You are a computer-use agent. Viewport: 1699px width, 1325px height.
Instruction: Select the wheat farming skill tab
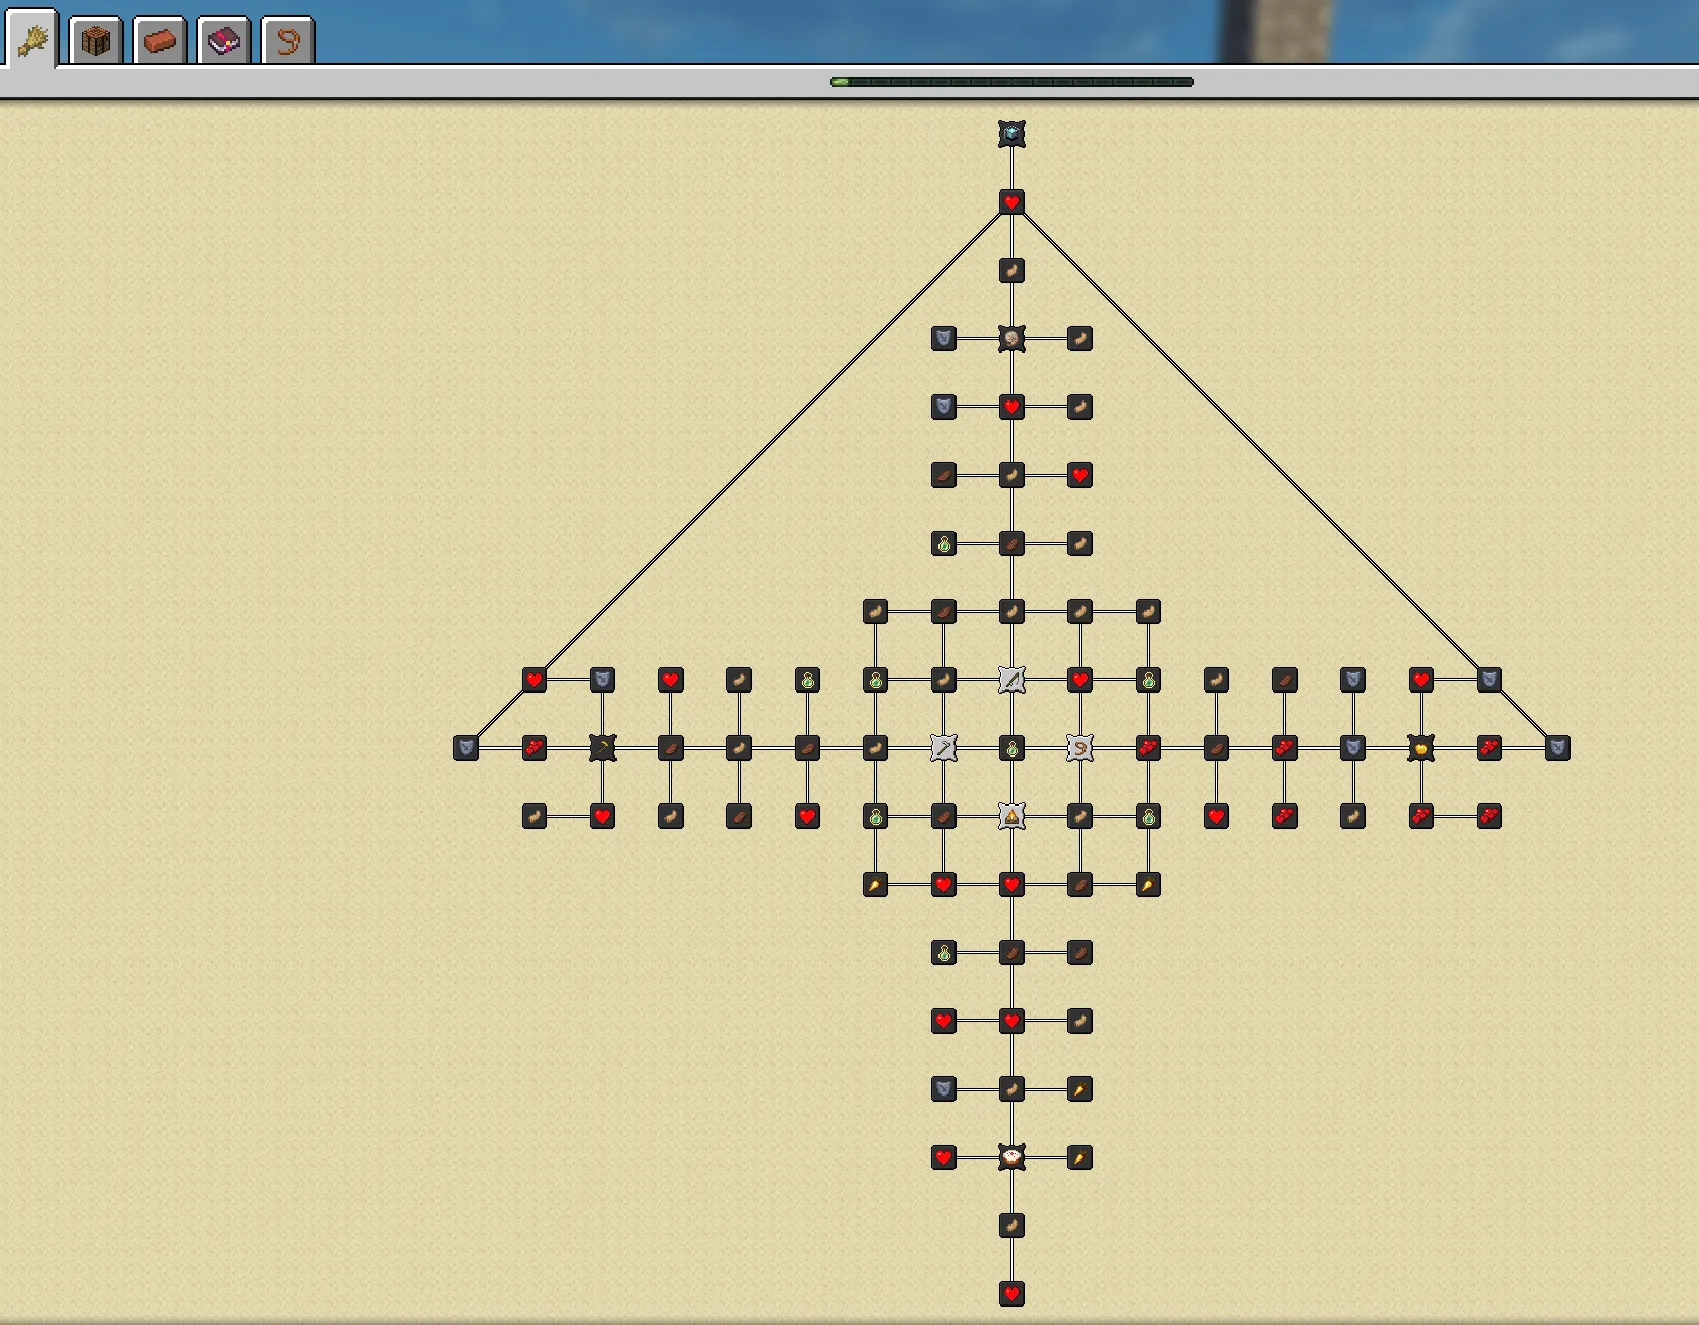tap(32, 40)
